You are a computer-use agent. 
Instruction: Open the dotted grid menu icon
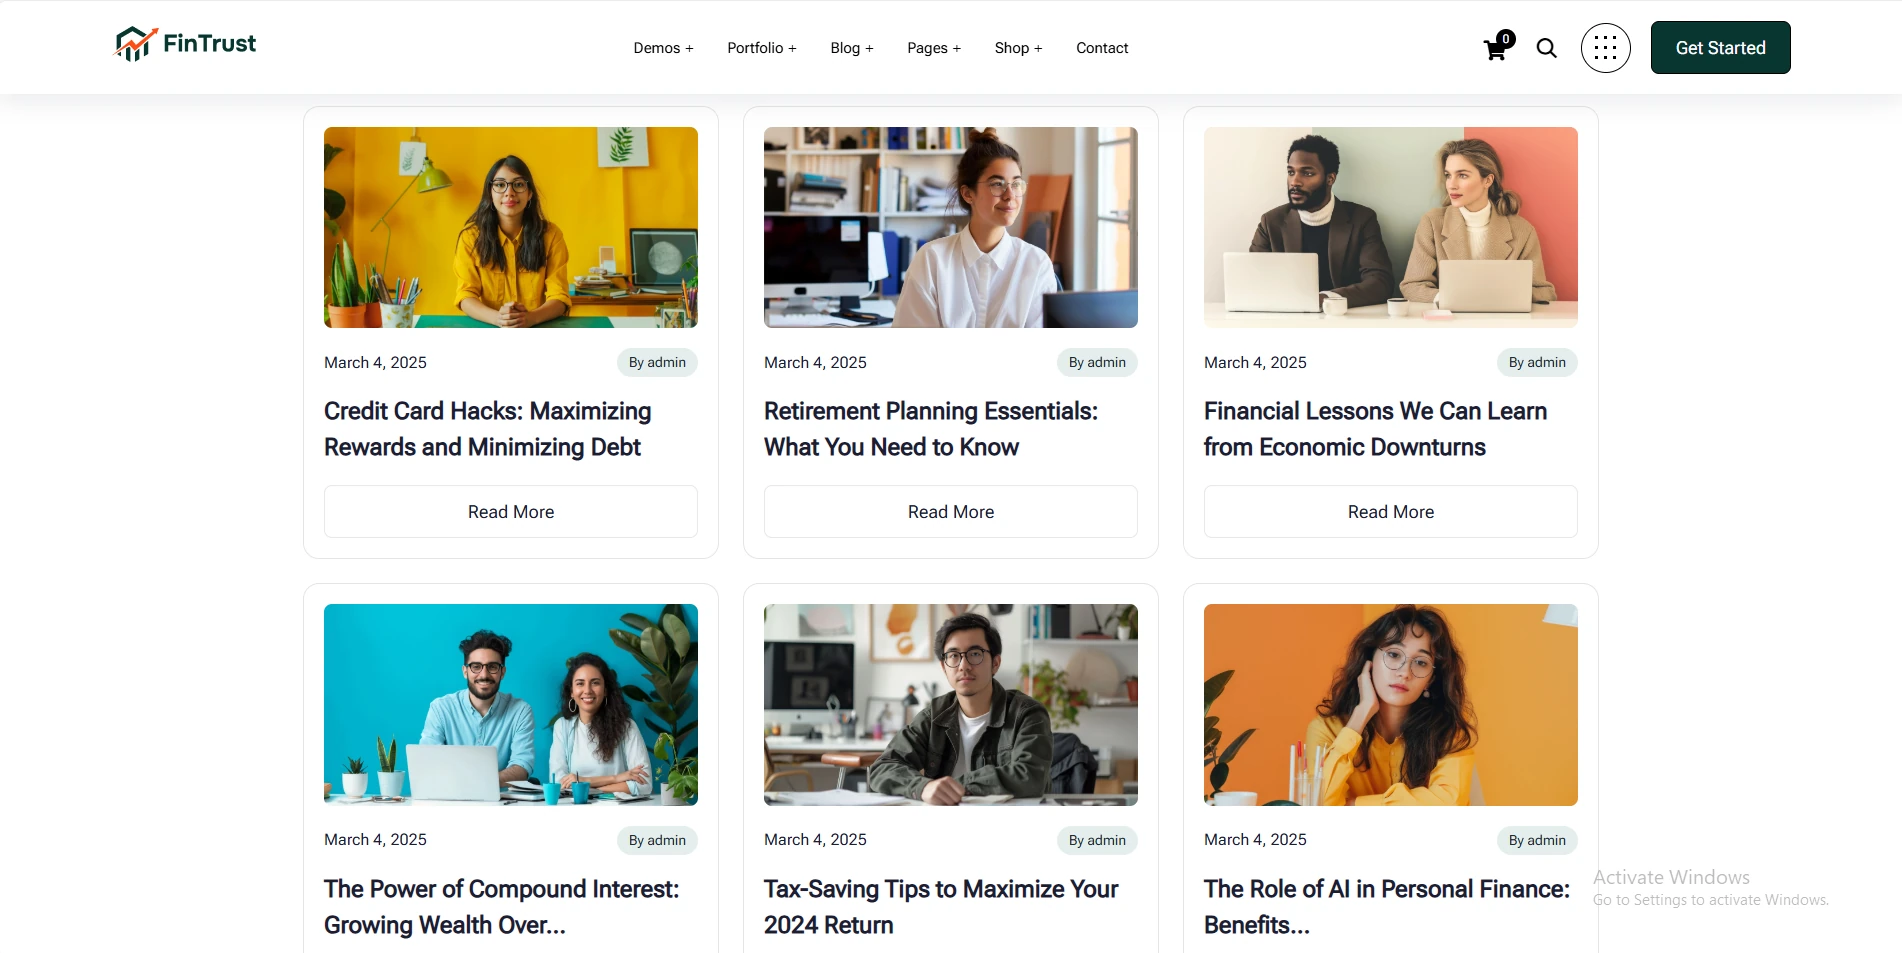(x=1605, y=48)
